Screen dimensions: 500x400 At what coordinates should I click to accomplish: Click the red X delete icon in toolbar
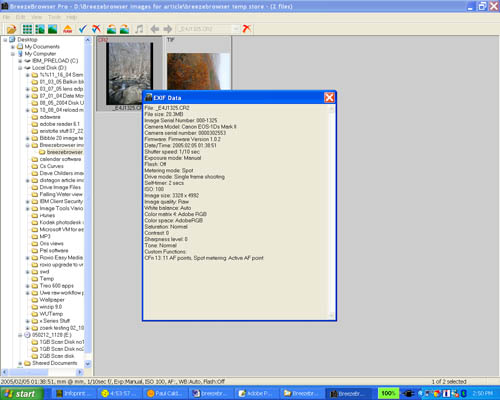click(247, 29)
